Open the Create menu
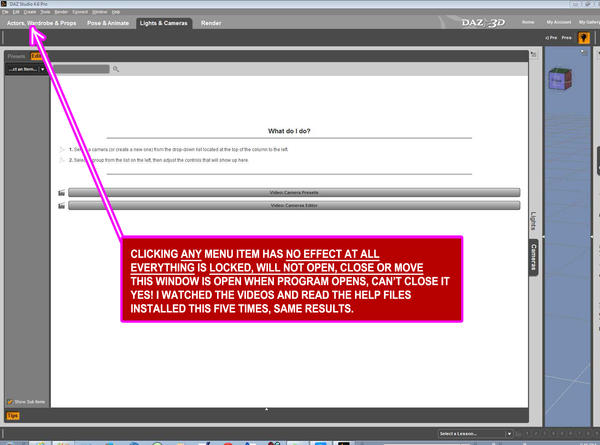Viewport: 600px width, 445px height. click(30, 12)
